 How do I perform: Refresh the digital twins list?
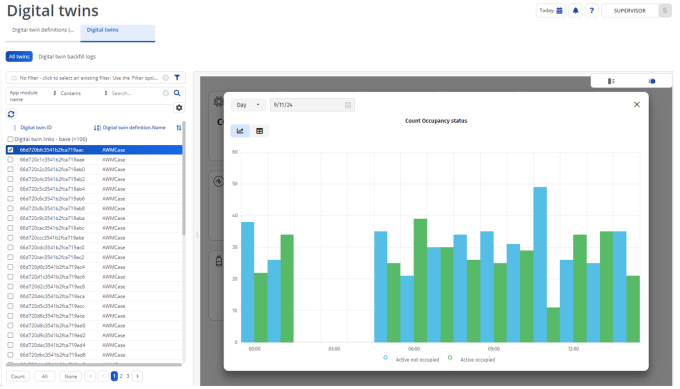pos(11,114)
